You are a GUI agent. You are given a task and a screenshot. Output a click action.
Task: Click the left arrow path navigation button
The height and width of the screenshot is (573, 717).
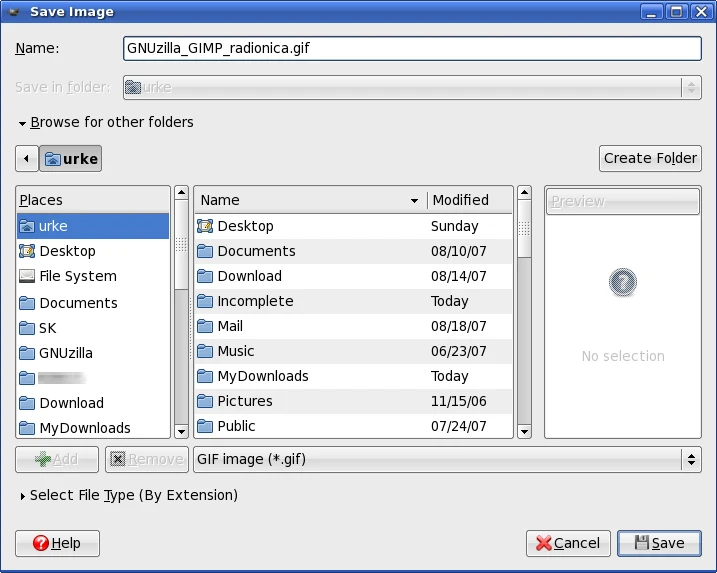click(x=27, y=159)
